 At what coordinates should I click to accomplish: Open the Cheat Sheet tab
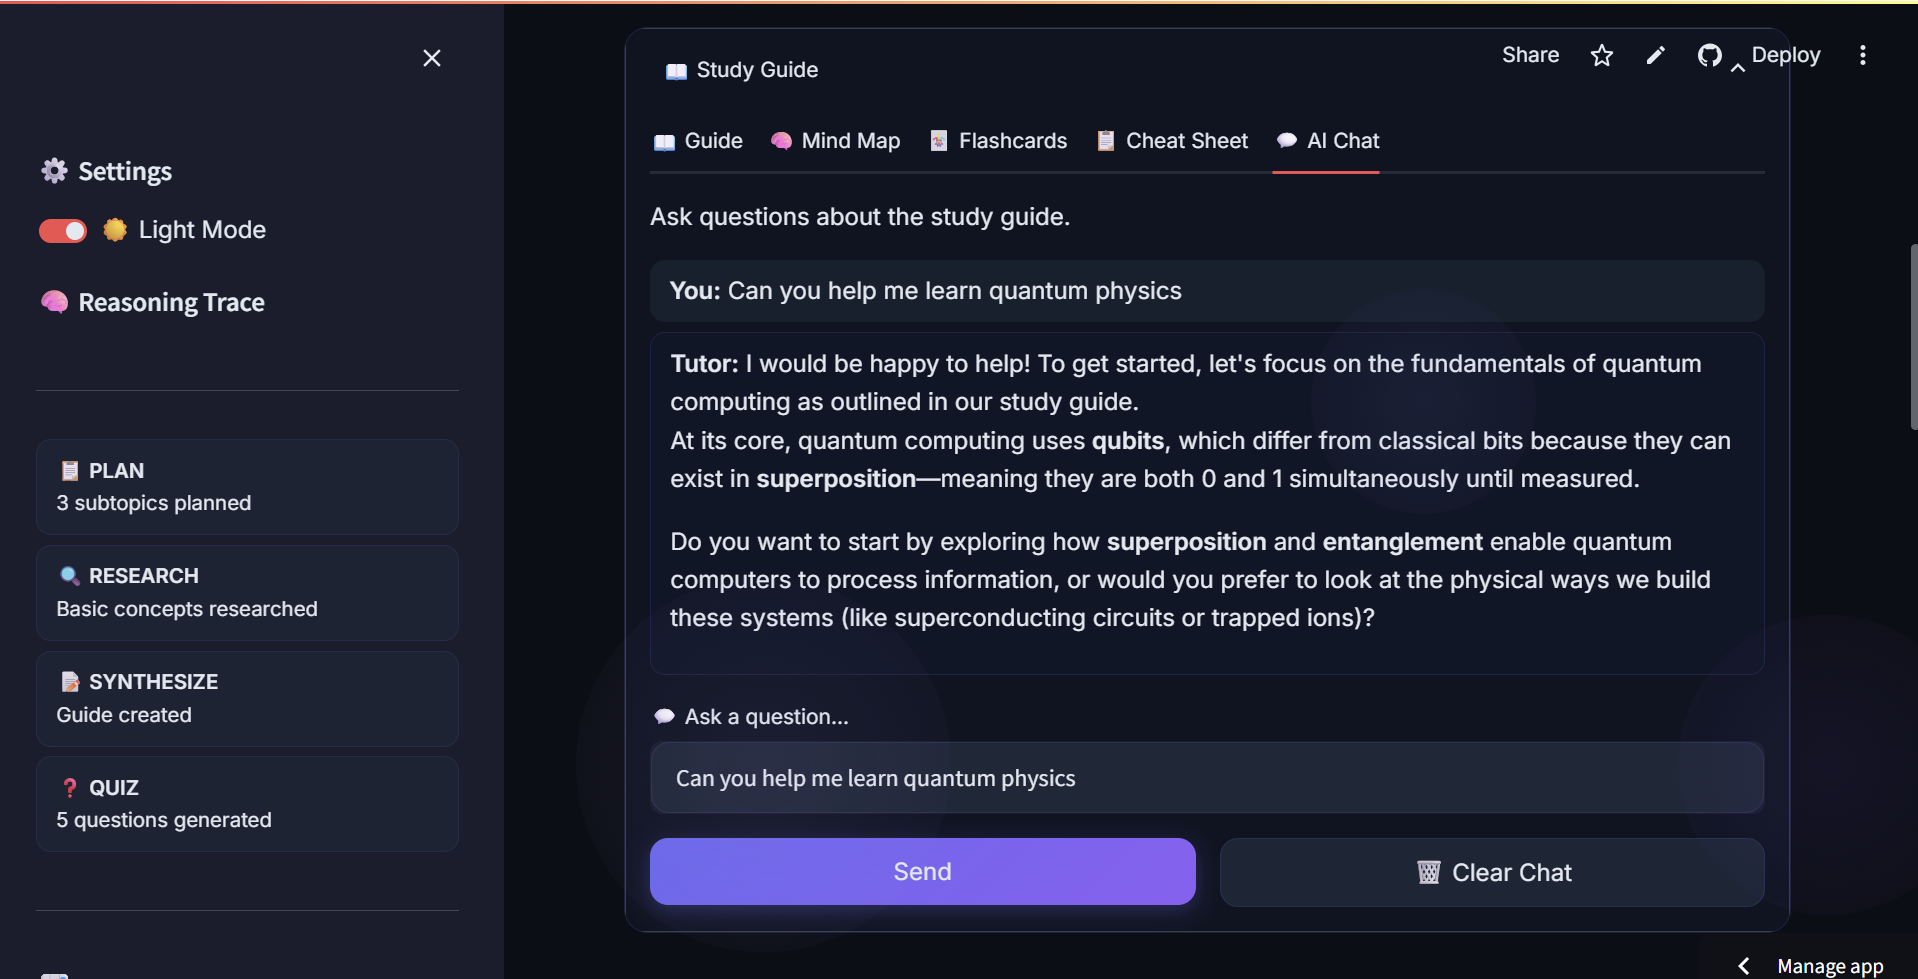[x=1172, y=141]
